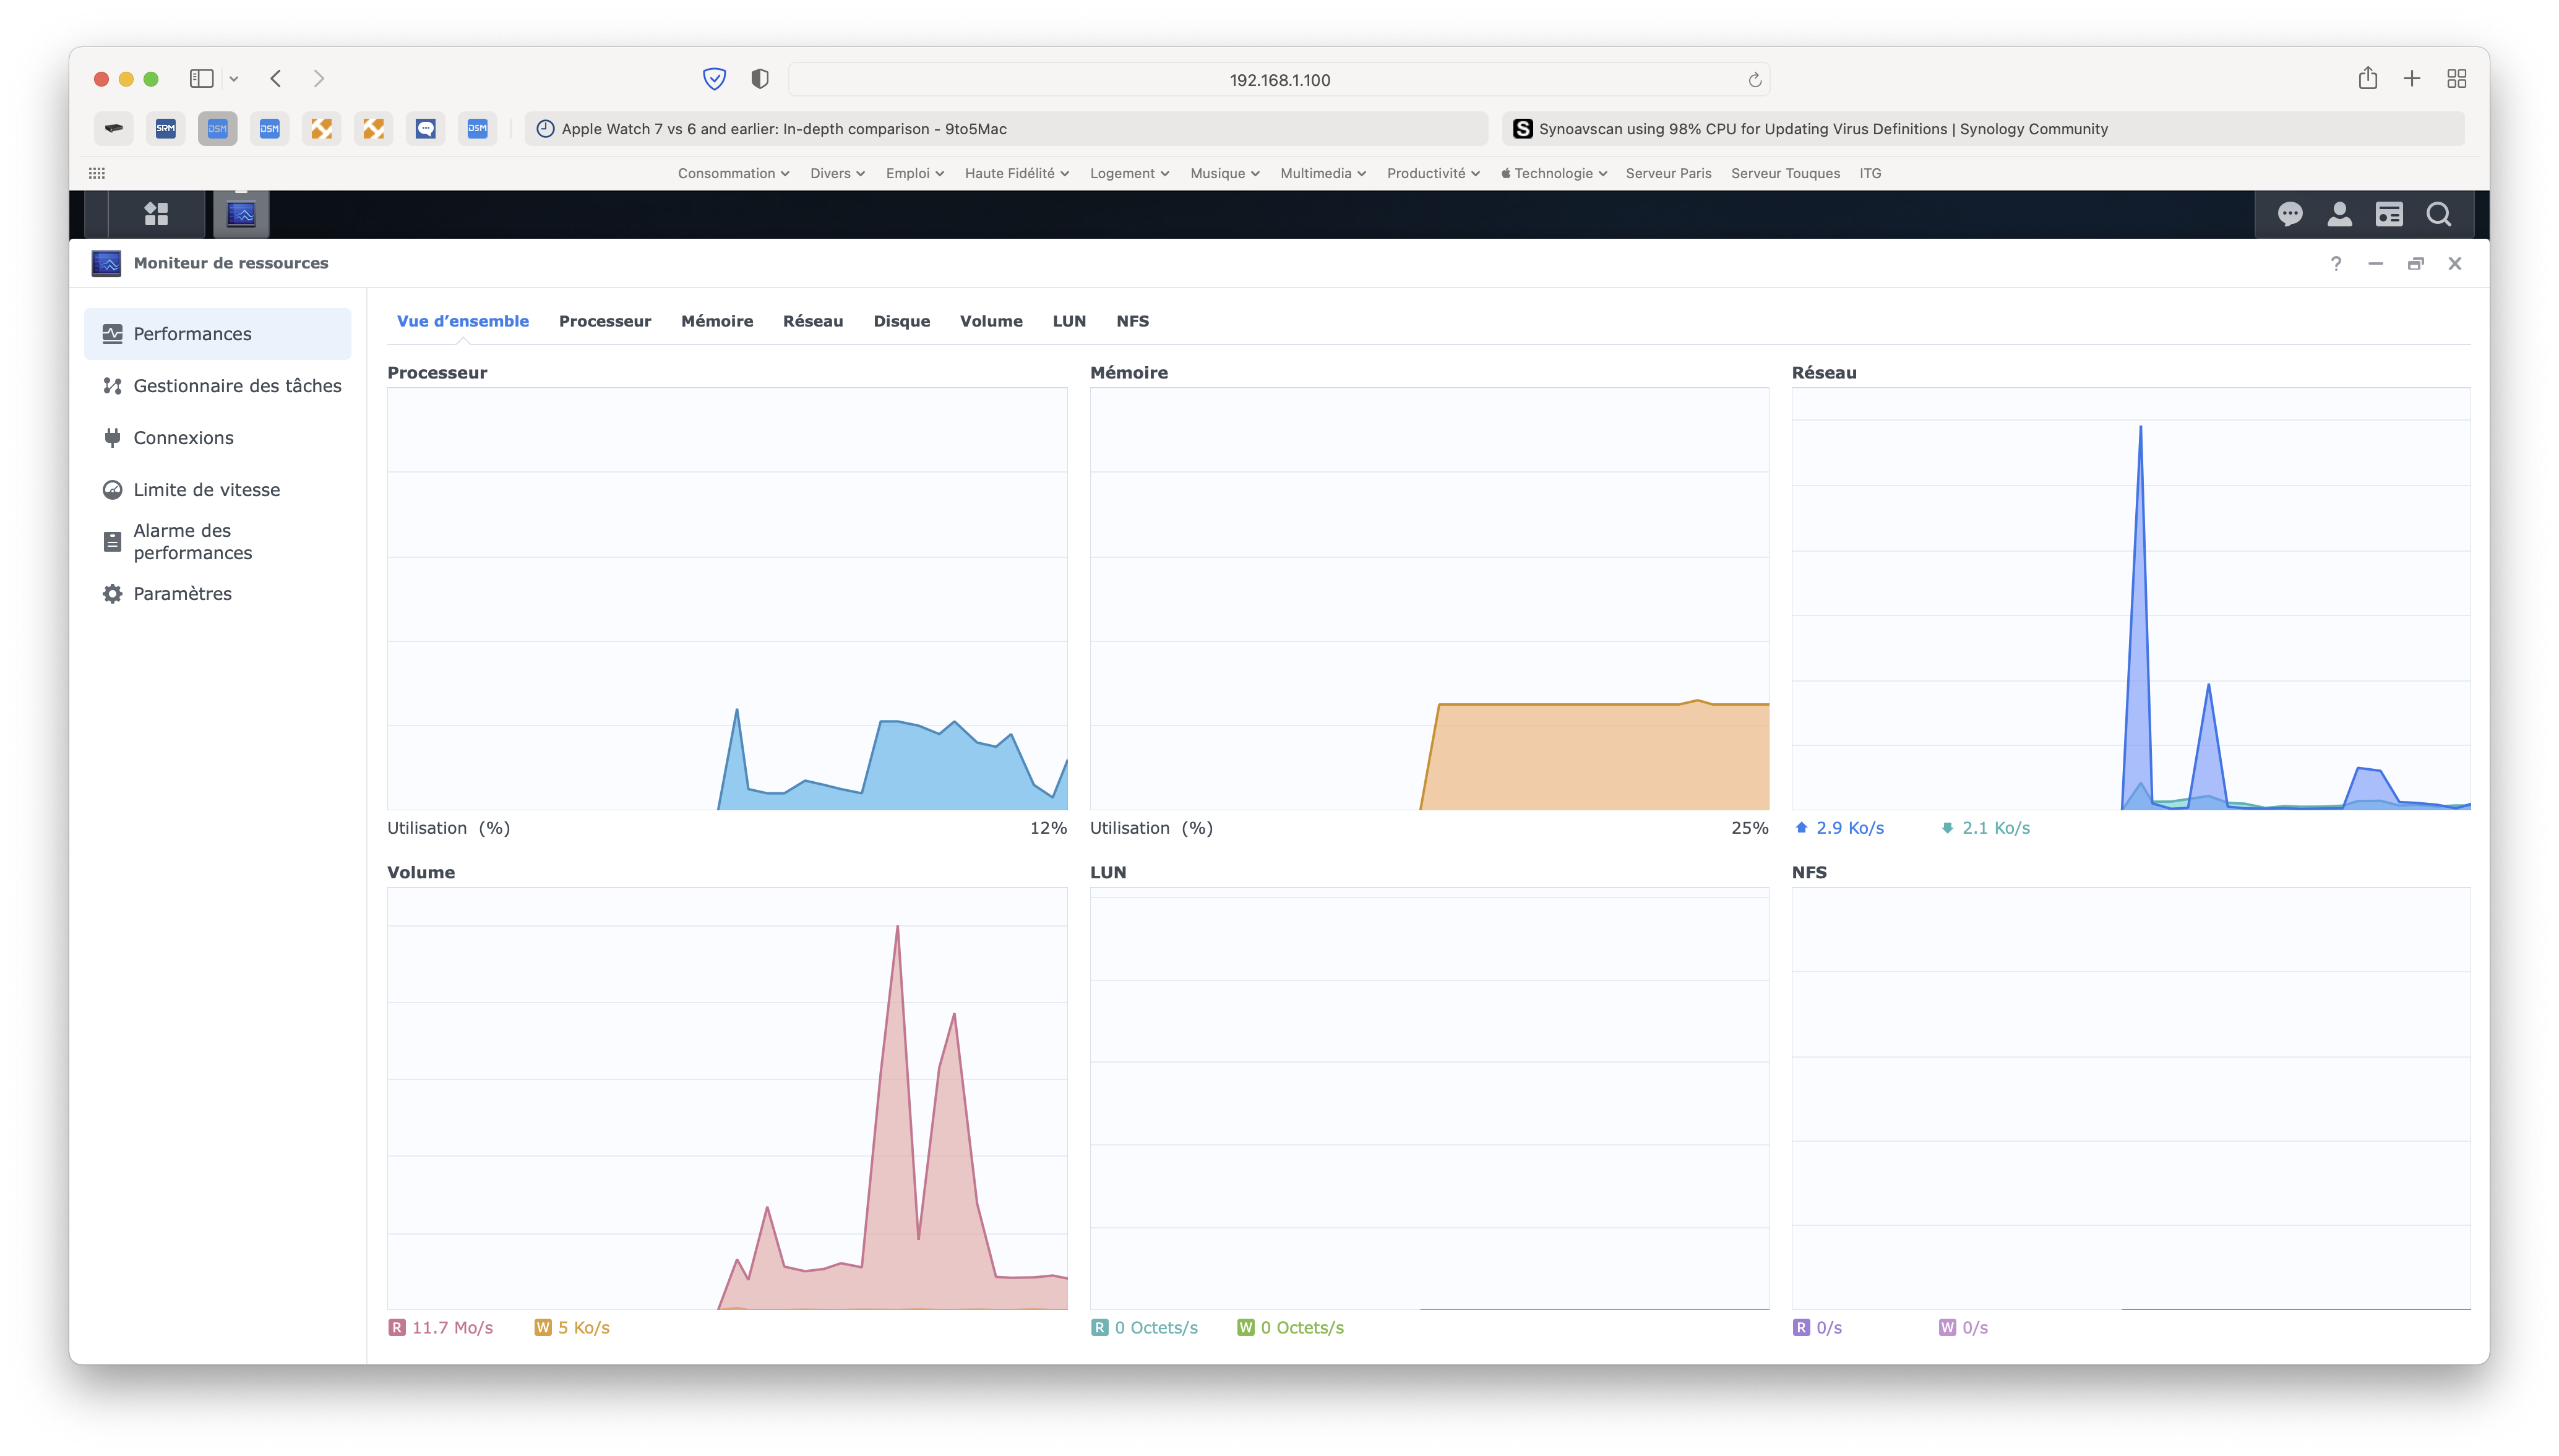Open the Resource Monitor help question mark
The height and width of the screenshot is (1456, 2559).
(x=2336, y=263)
